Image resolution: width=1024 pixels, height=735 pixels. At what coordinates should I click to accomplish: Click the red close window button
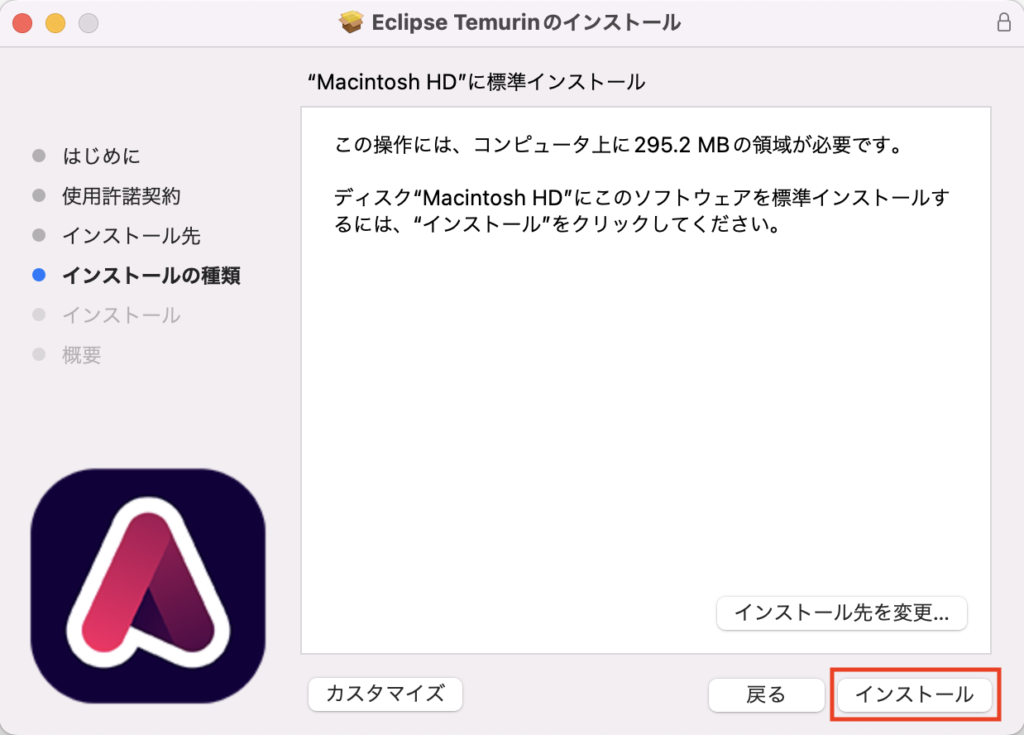pyautogui.click(x=23, y=23)
